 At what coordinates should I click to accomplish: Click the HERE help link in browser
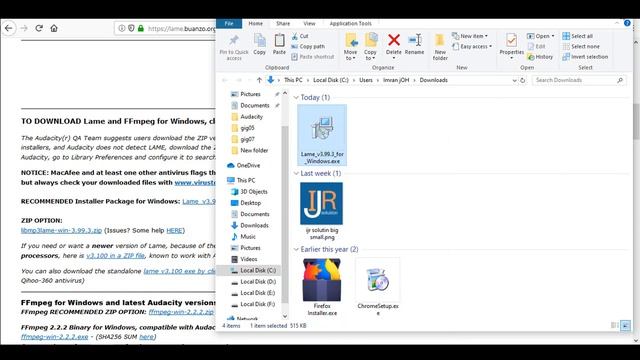tap(174, 230)
